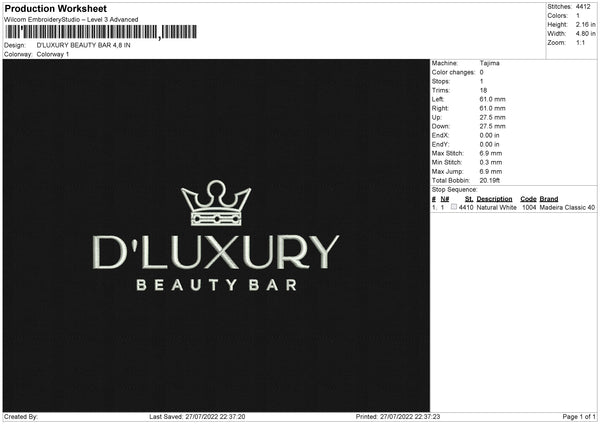Click the Height value 2.16 in

coord(586,24)
